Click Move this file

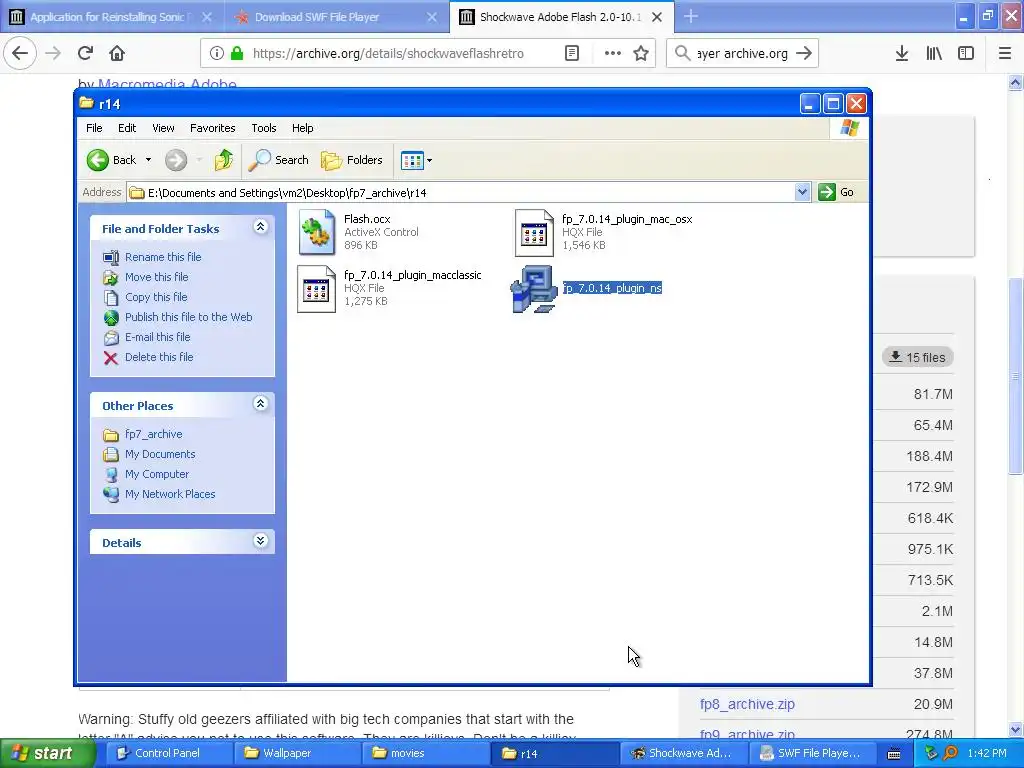tap(156, 277)
